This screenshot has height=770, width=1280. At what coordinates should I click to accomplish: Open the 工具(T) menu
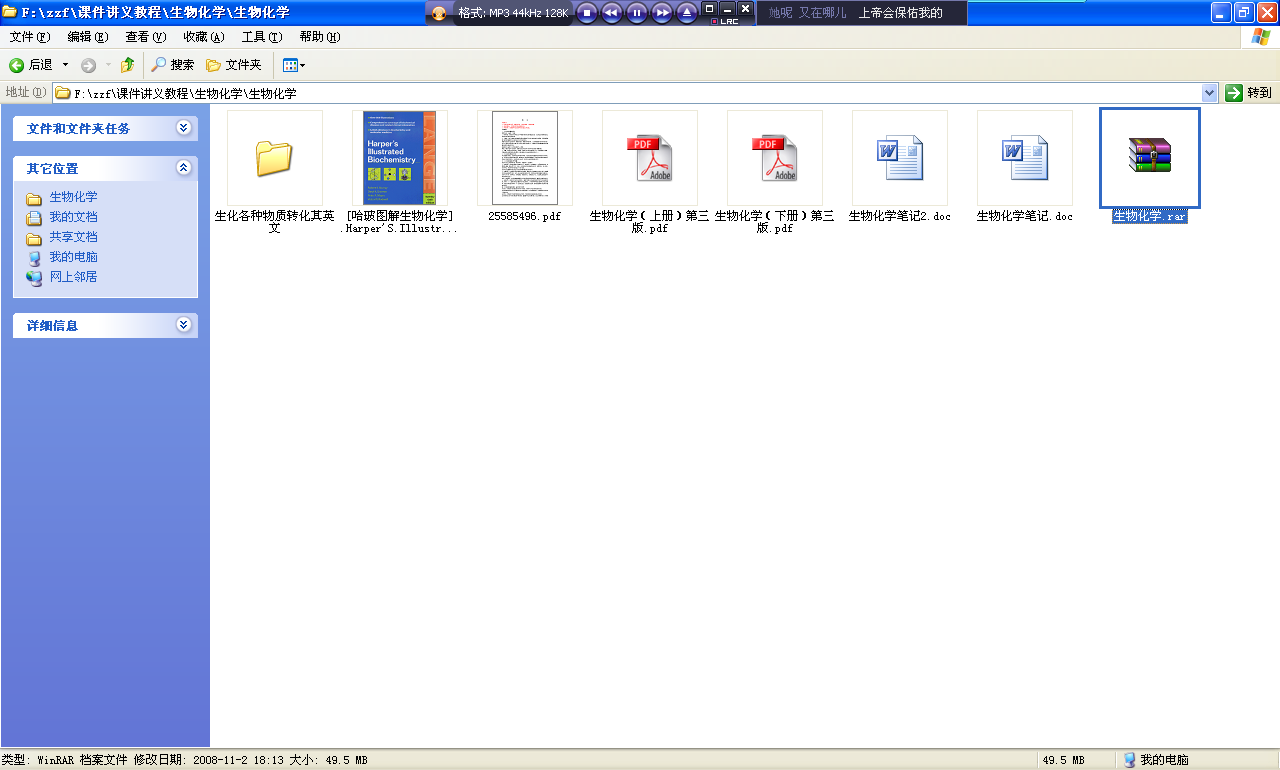click(261, 37)
